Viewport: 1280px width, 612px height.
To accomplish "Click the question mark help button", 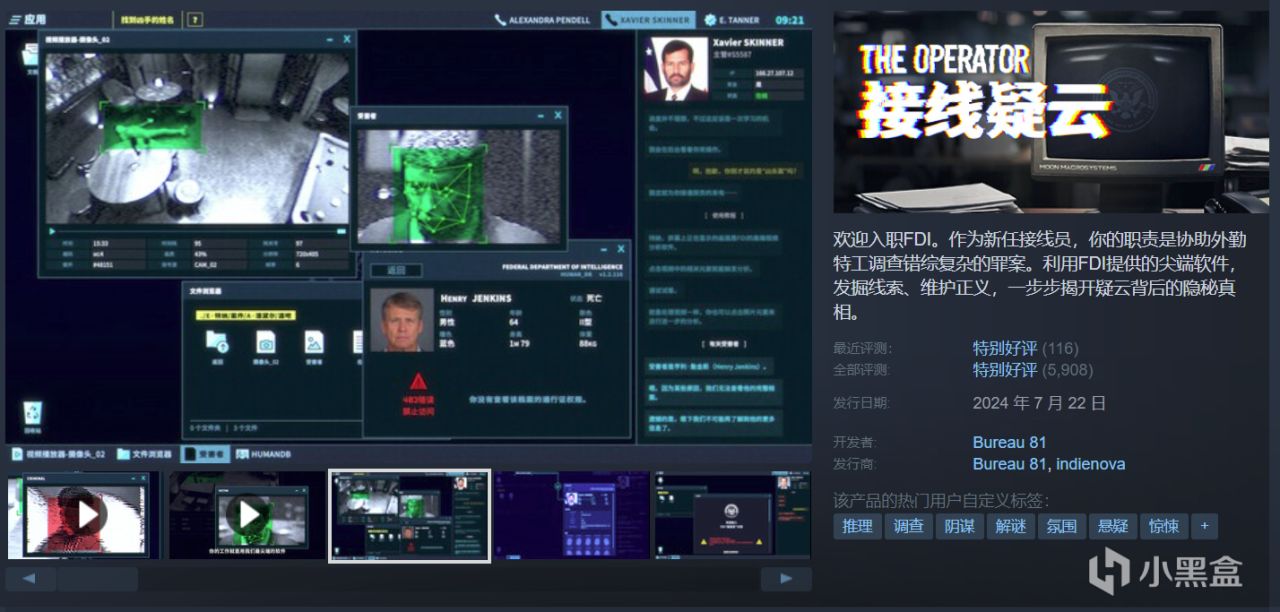I will coord(194,19).
